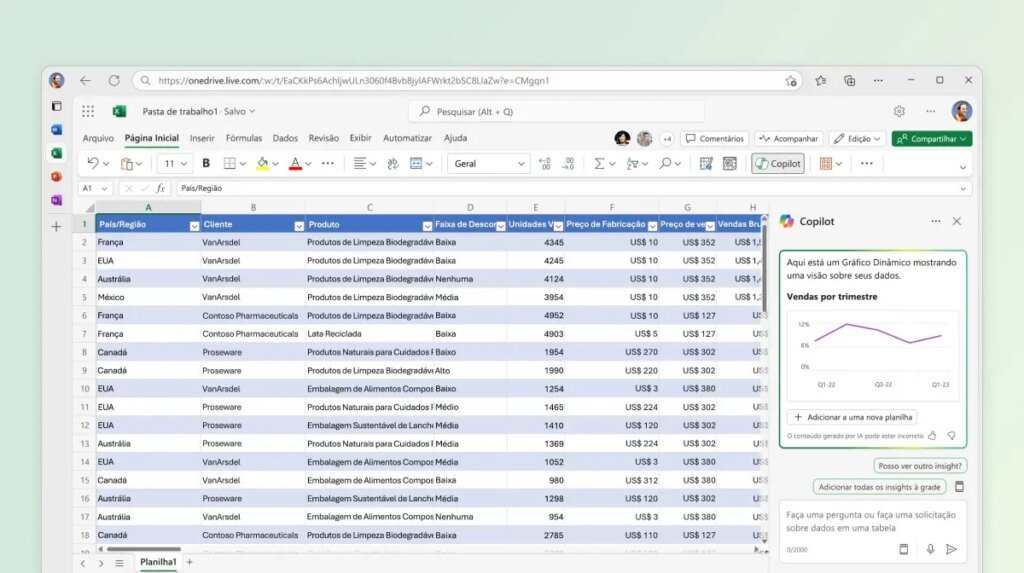Viewport: 1024px width, 573px height.
Task: Click the Bold formatting icon
Action: 206,163
